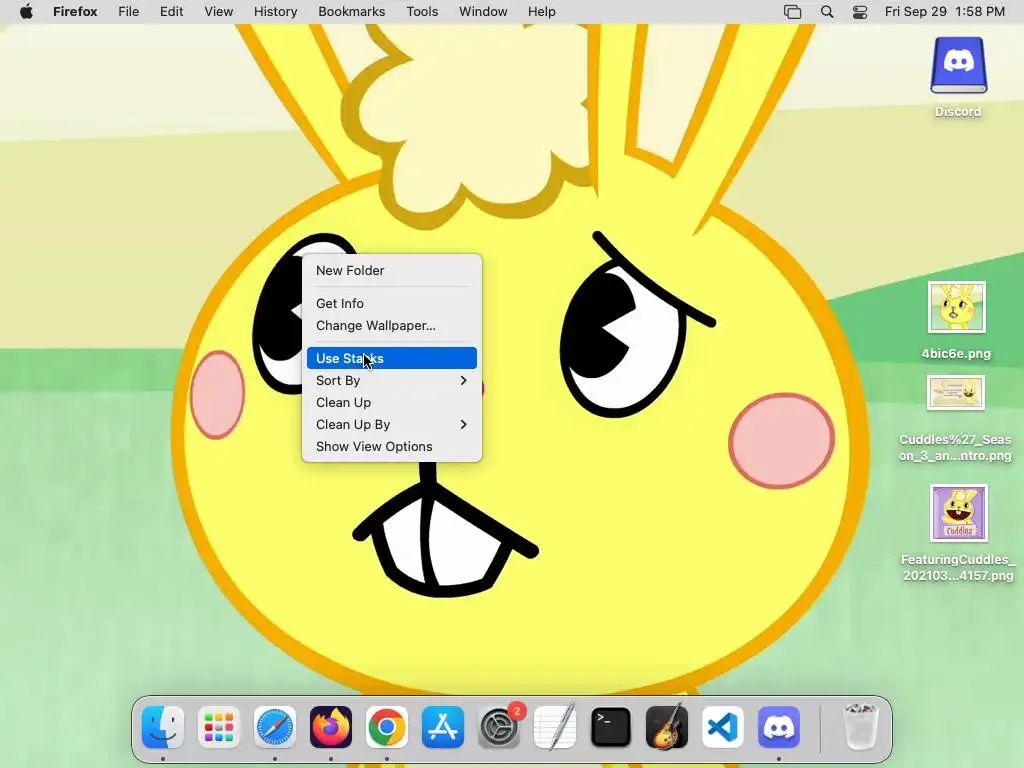Open Control Center in menu bar

pyautogui.click(x=860, y=12)
